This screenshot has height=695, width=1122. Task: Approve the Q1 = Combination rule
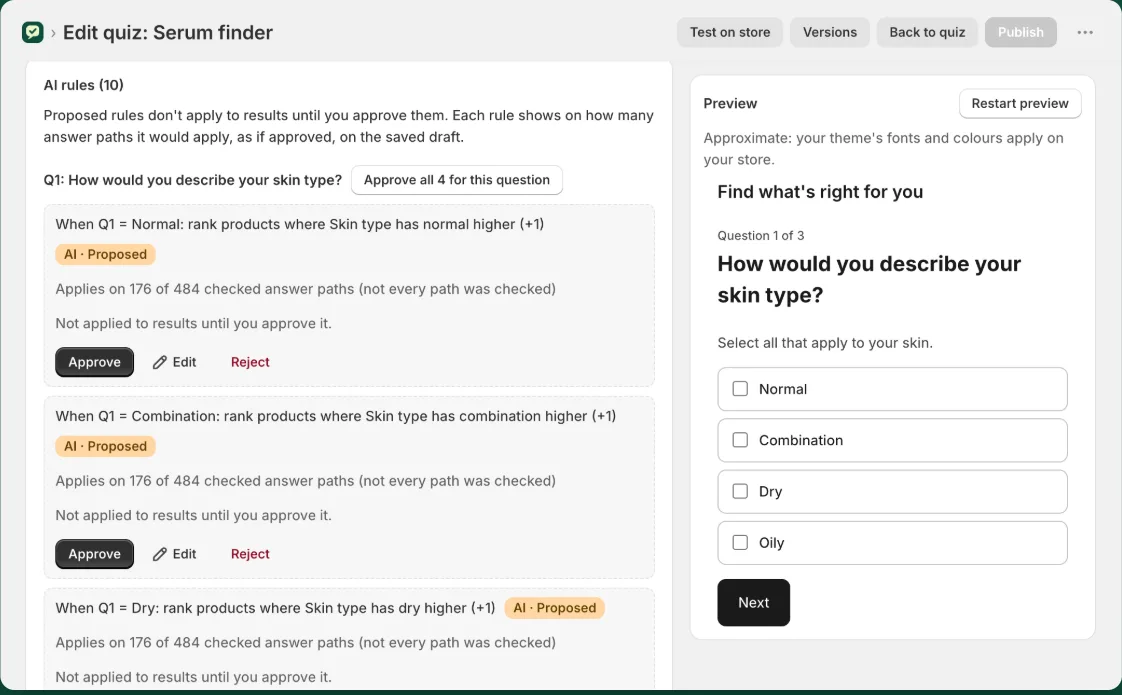(x=94, y=554)
